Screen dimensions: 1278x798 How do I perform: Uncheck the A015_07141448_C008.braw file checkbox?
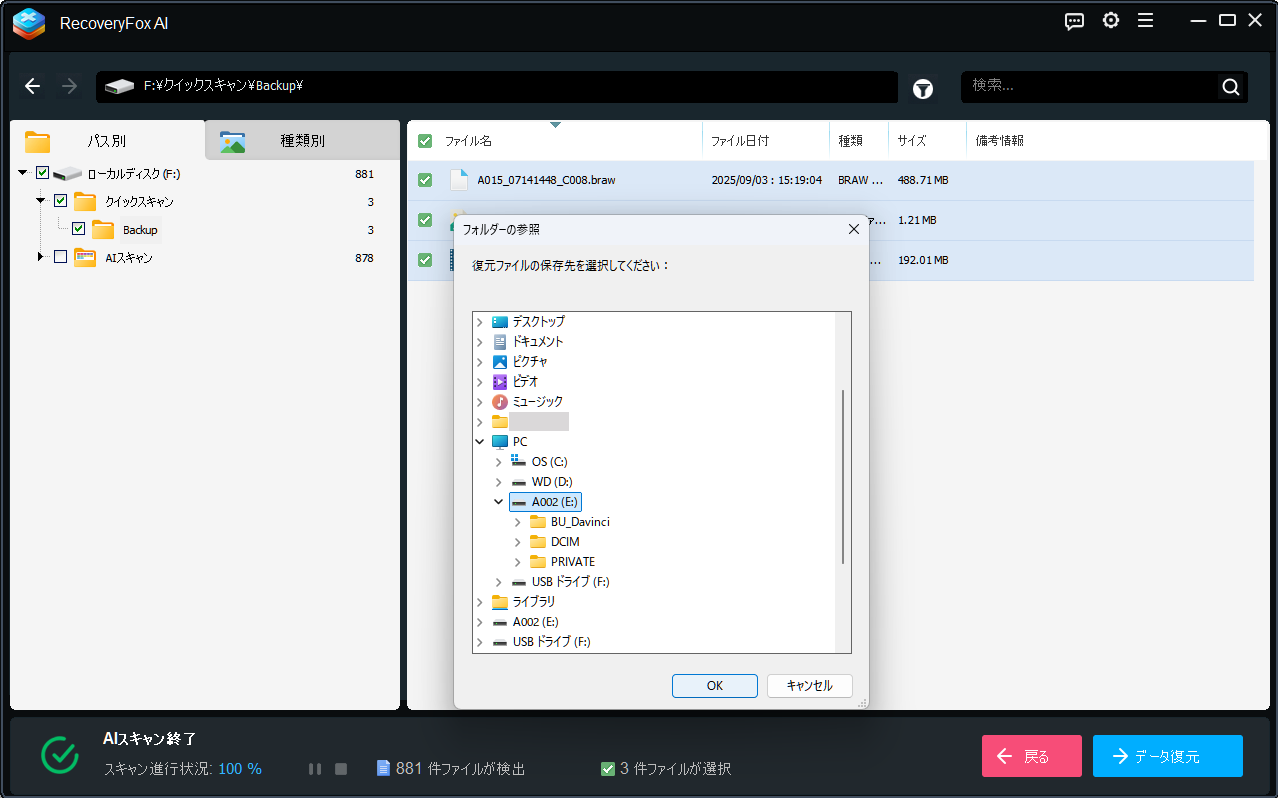pos(425,180)
